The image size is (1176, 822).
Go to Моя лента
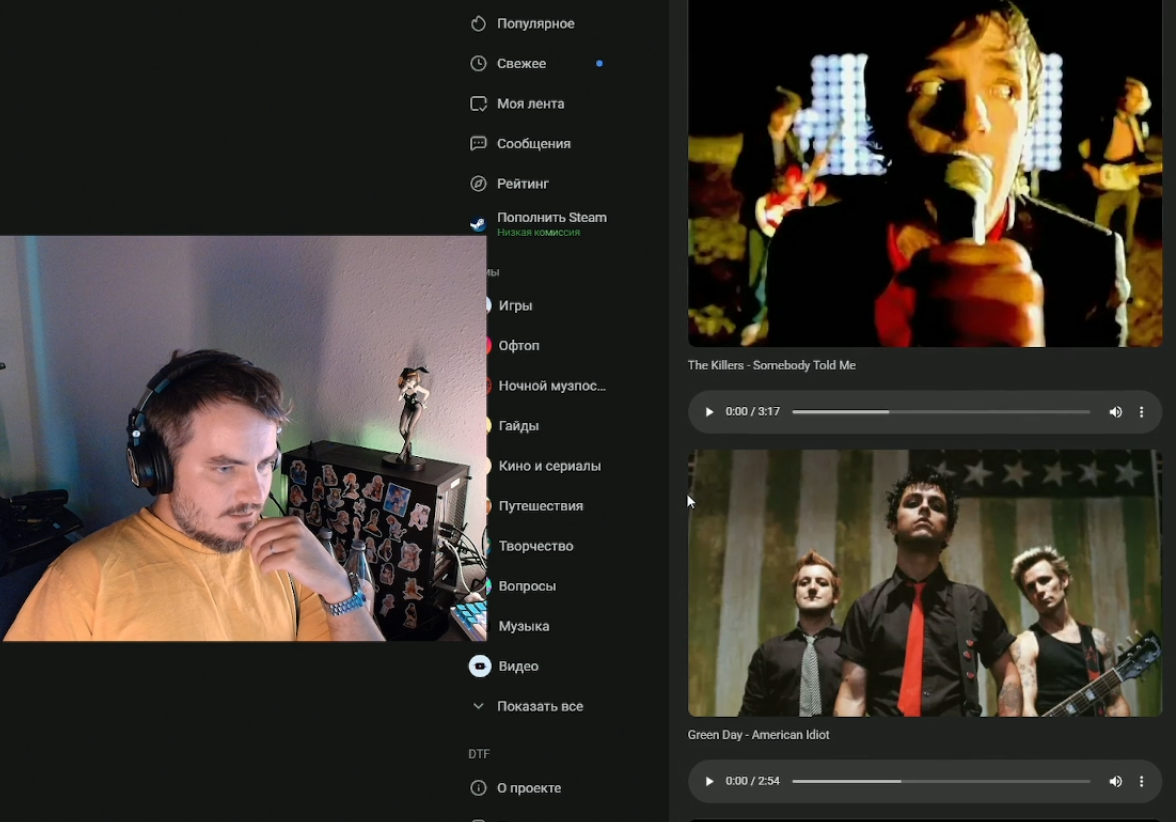point(530,104)
